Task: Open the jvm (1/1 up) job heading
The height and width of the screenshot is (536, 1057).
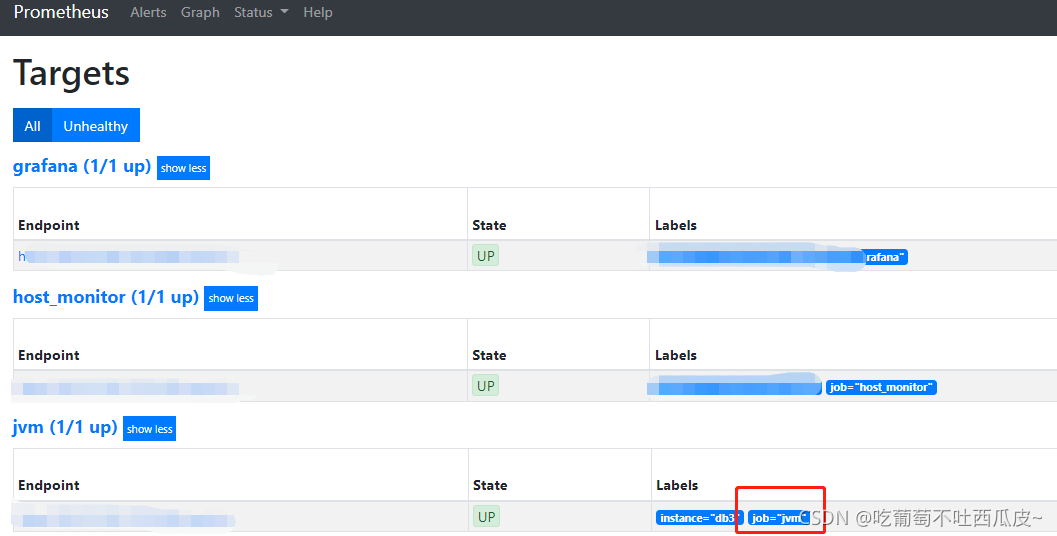Action: pyautogui.click(x=65, y=427)
